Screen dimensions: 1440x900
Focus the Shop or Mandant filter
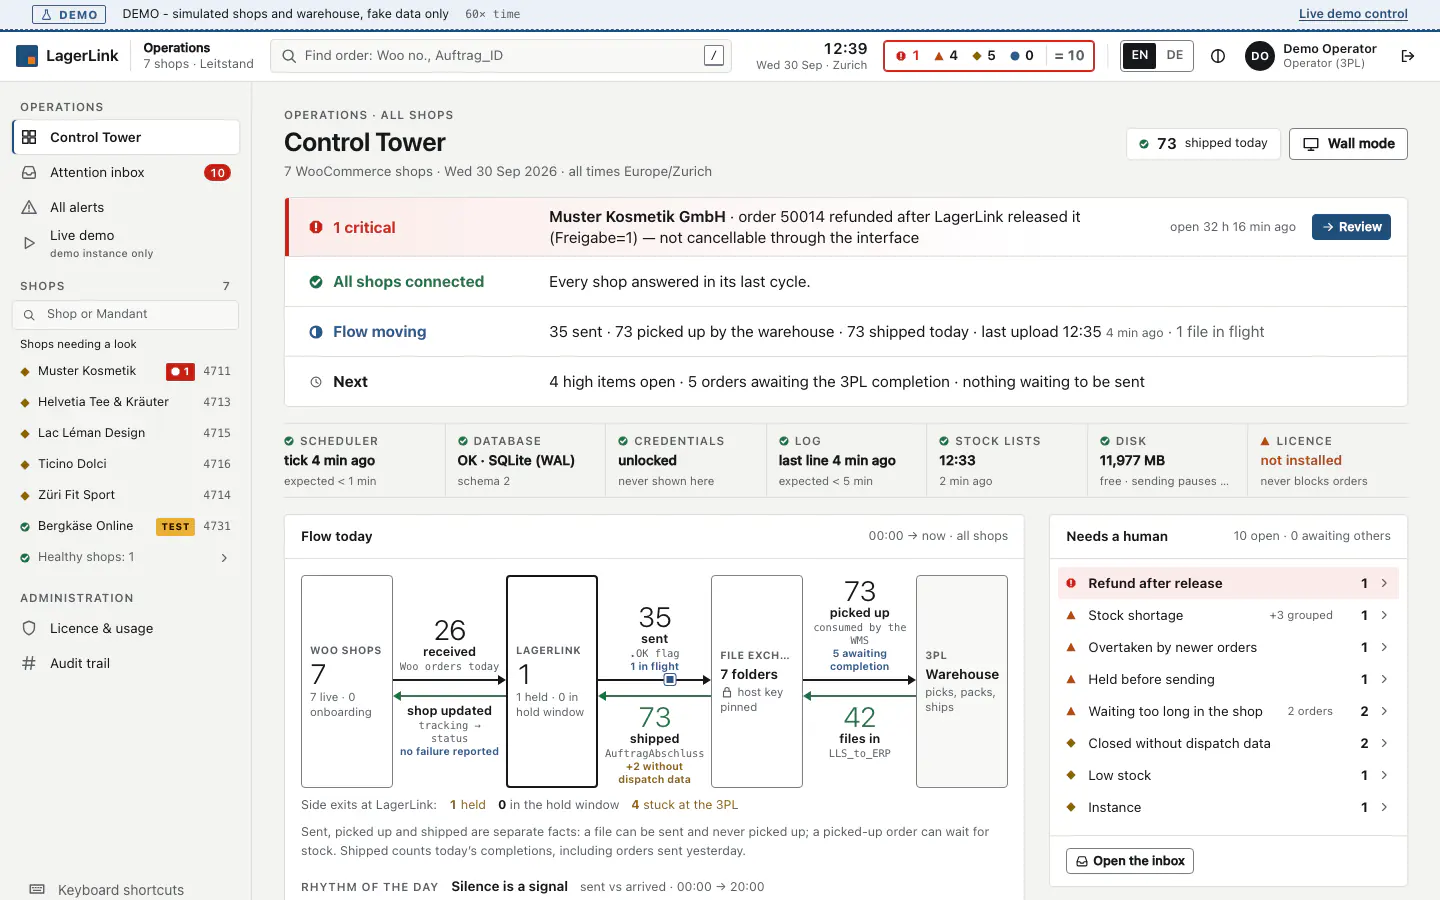[x=125, y=314]
